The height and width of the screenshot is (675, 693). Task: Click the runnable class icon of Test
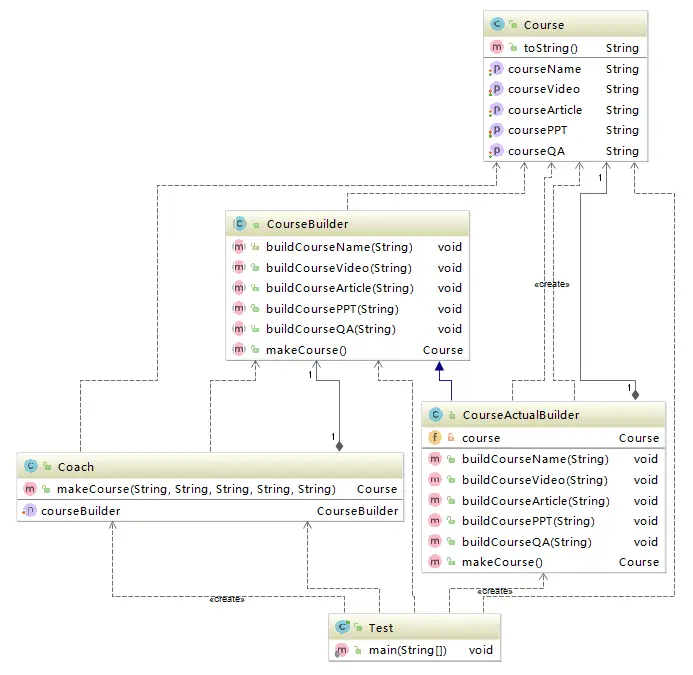342,627
